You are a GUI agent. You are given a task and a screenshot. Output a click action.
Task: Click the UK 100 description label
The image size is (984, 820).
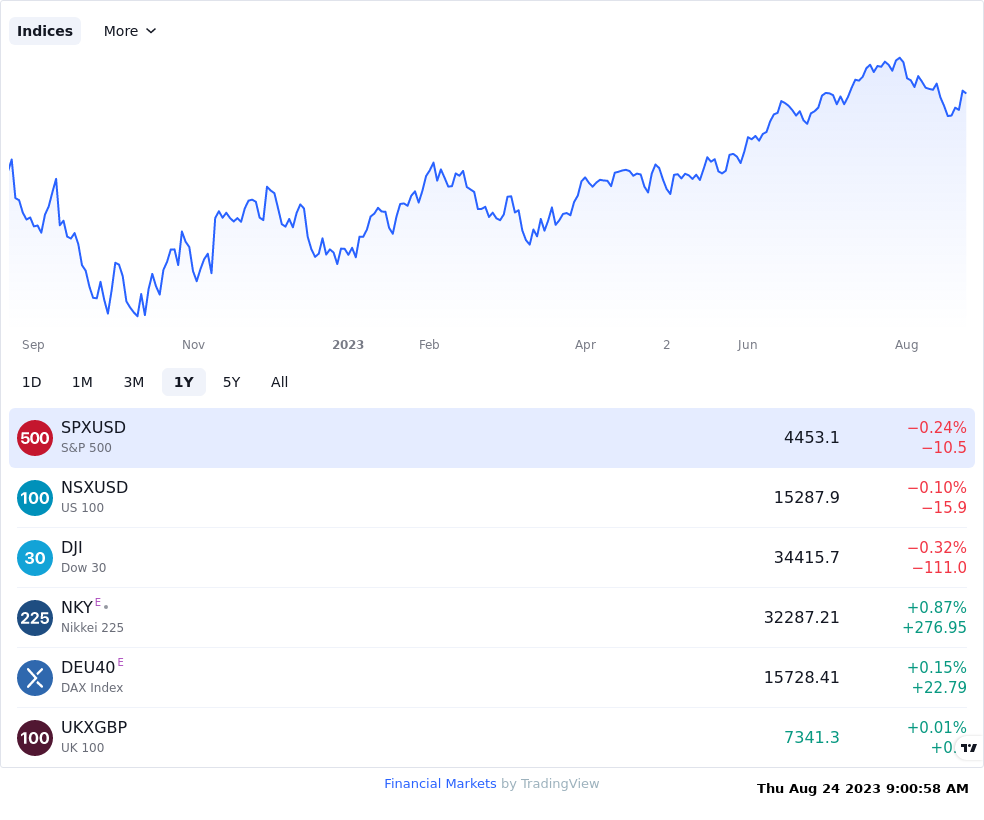(82, 748)
